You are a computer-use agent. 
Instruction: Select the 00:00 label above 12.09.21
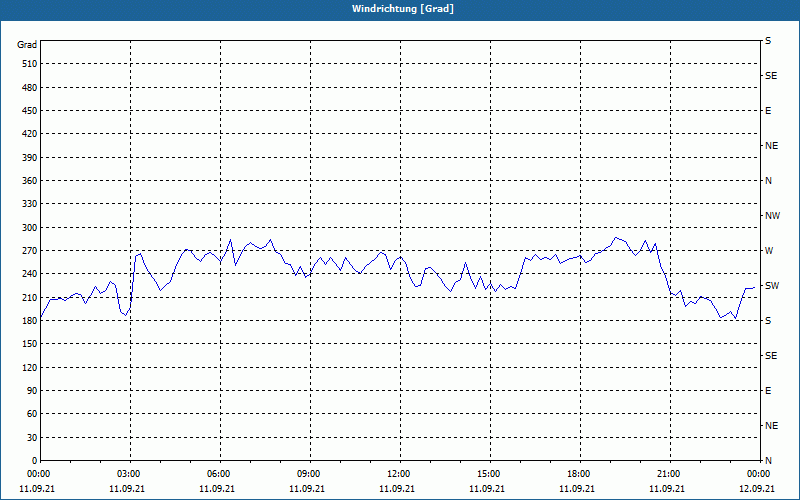(758, 474)
